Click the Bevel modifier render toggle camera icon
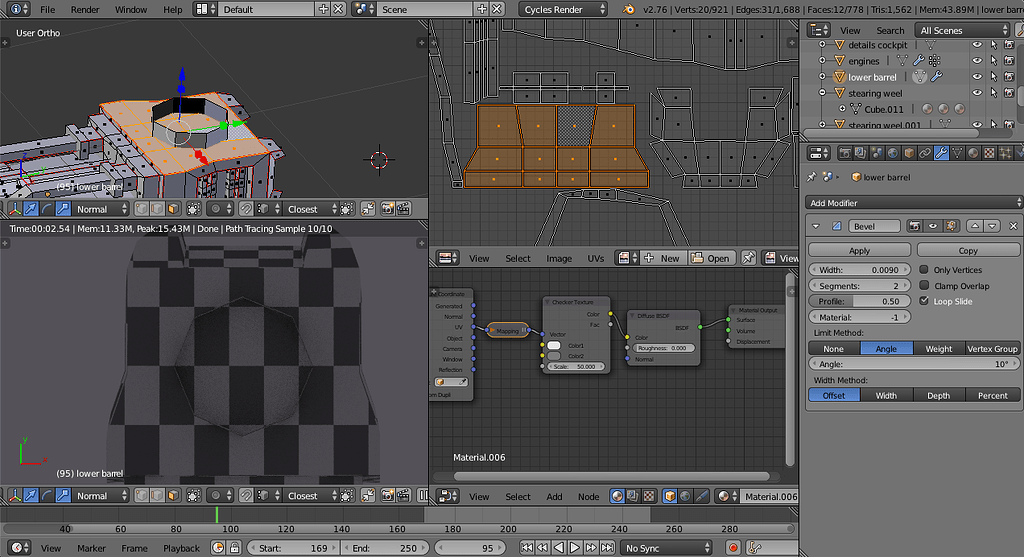Viewport: 1024px width, 557px height. (914, 226)
